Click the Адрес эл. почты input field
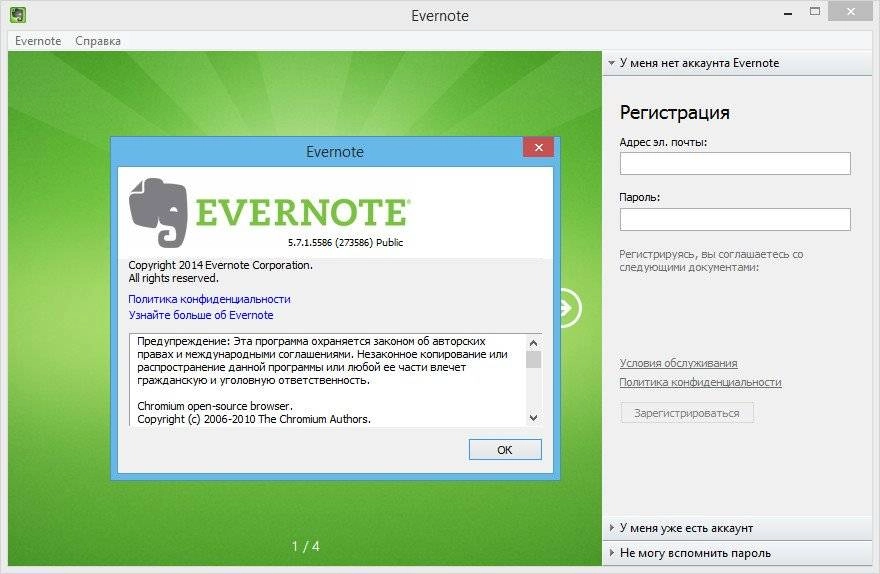The width and height of the screenshot is (880, 574). click(x=735, y=163)
